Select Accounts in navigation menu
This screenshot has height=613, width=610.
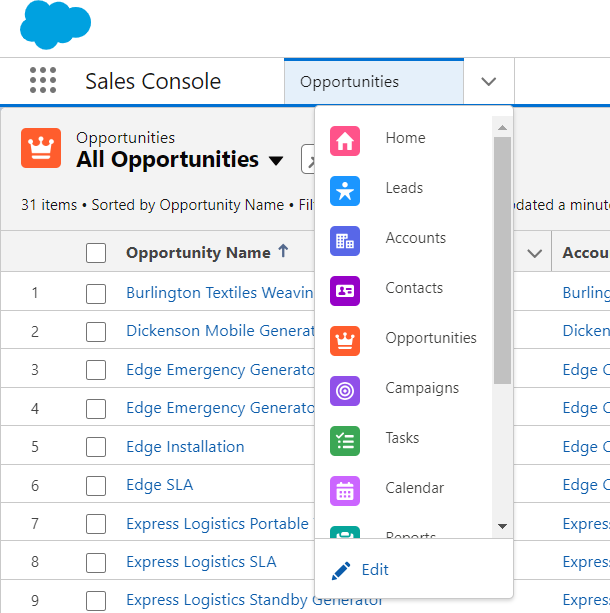[416, 238]
